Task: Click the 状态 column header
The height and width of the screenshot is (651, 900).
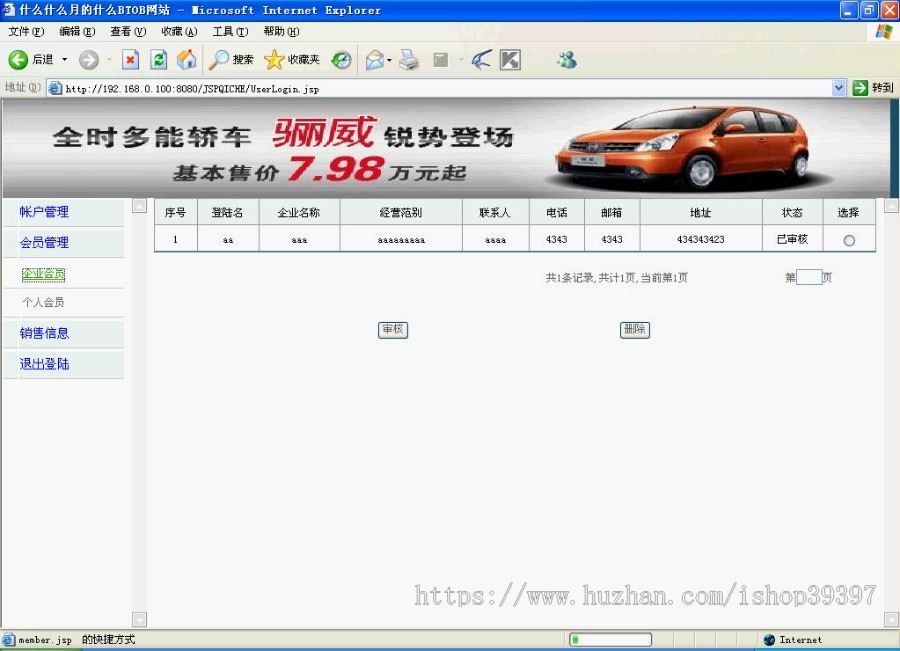Action: tap(792, 212)
